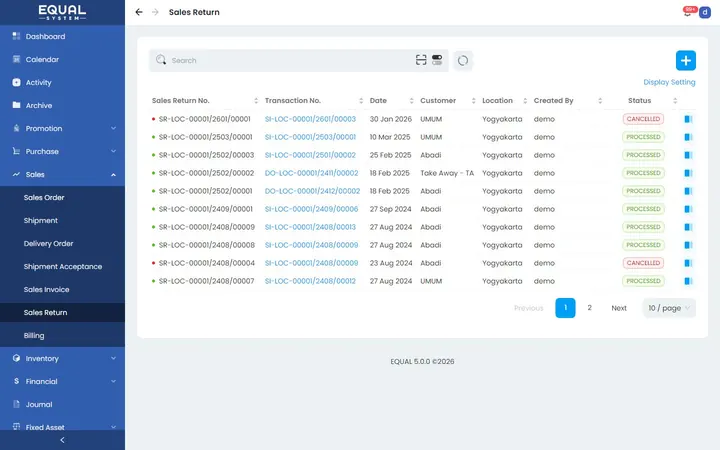The width and height of the screenshot is (720, 450).
Task: Open Delivery Order submenu item
Action: 62,243
